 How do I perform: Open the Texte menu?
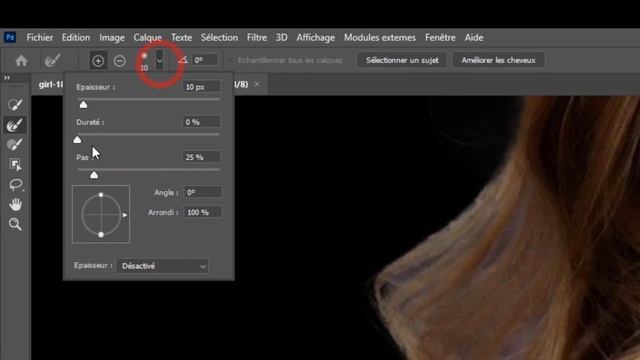tap(181, 38)
